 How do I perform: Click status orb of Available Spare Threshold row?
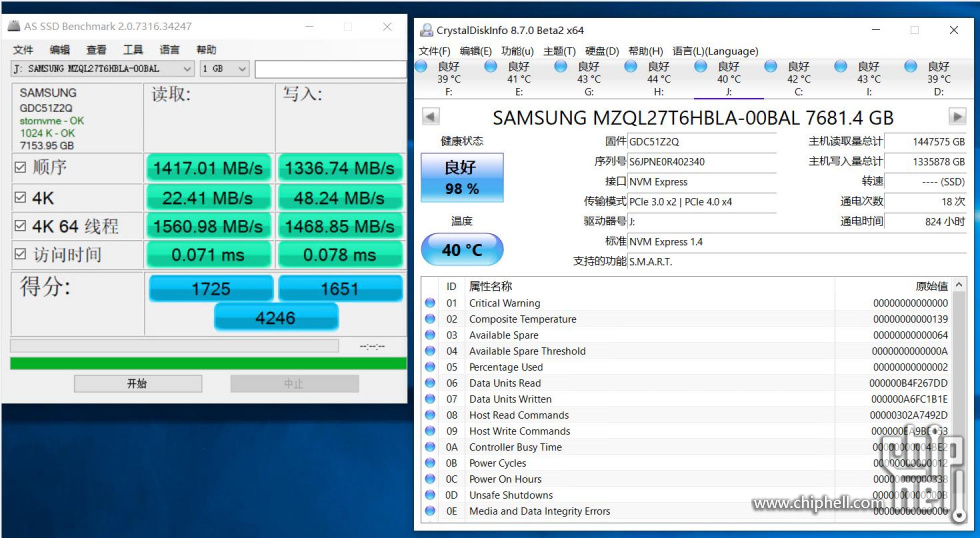pyautogui.click(x=430, y=351)
